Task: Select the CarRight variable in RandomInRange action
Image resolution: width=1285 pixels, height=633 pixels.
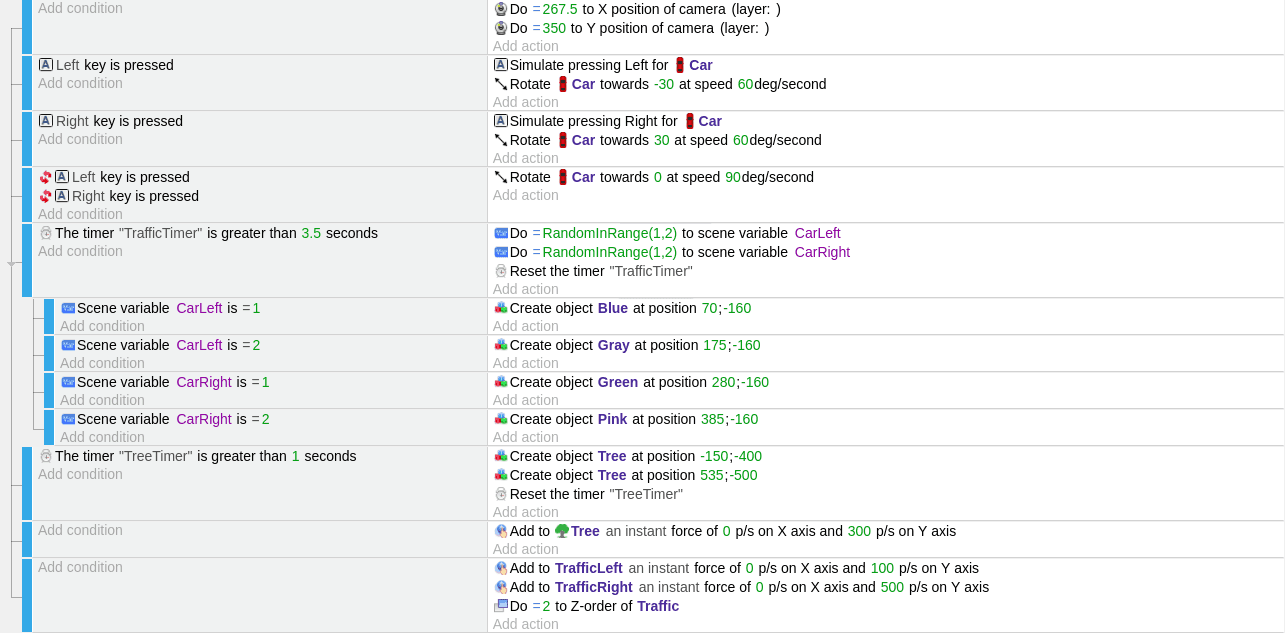Action: (822, 252)
